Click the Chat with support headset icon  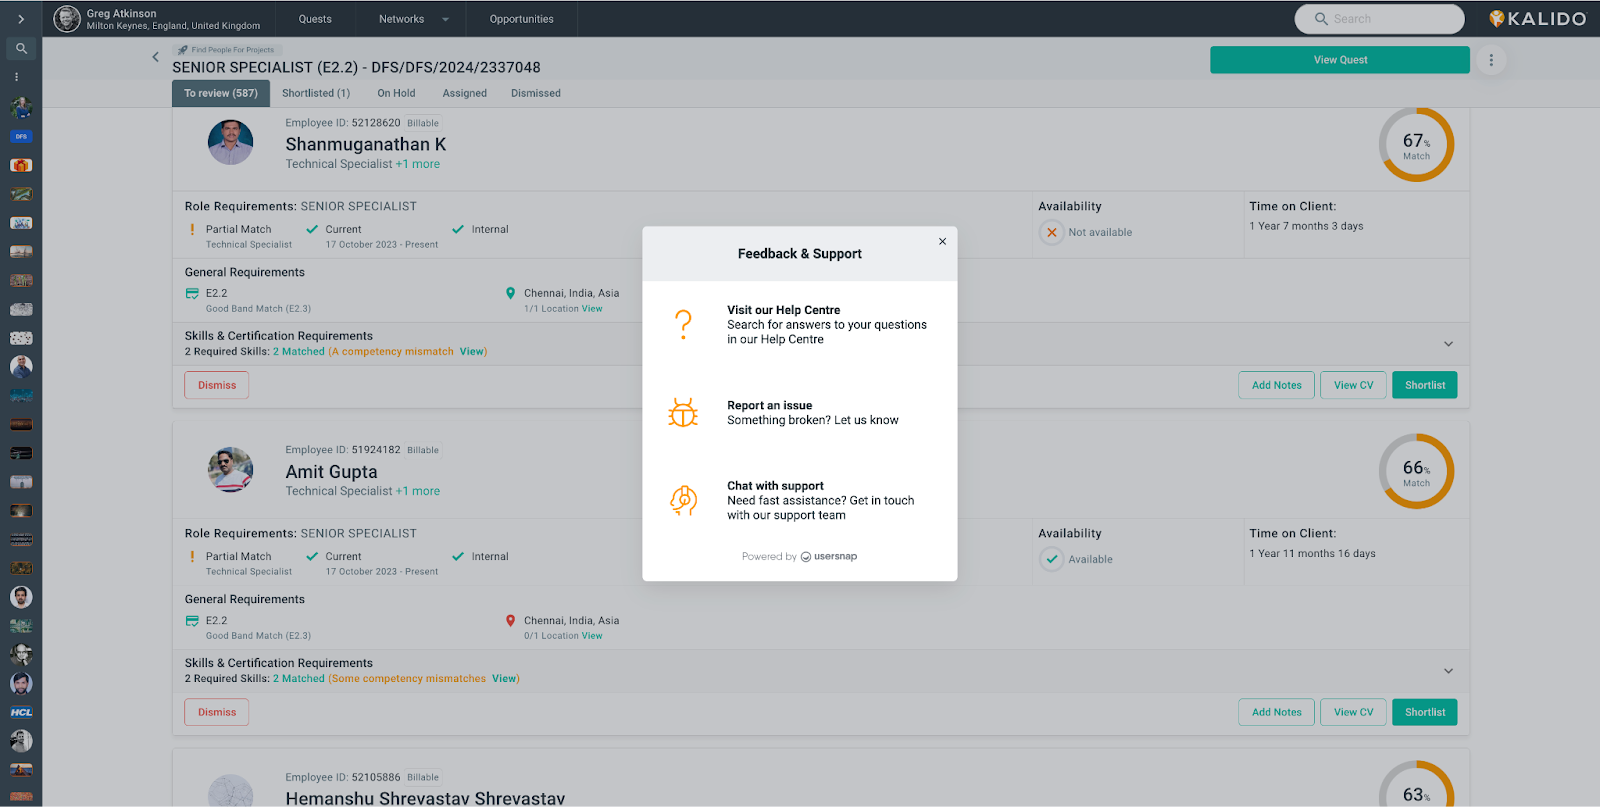point(683,500)
